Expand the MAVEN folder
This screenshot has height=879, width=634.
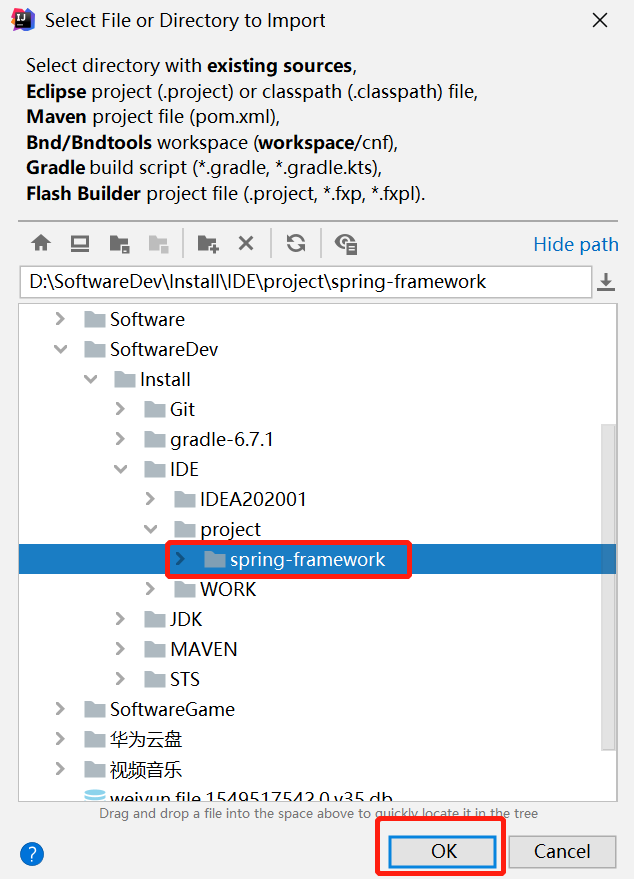pos(120,649)
